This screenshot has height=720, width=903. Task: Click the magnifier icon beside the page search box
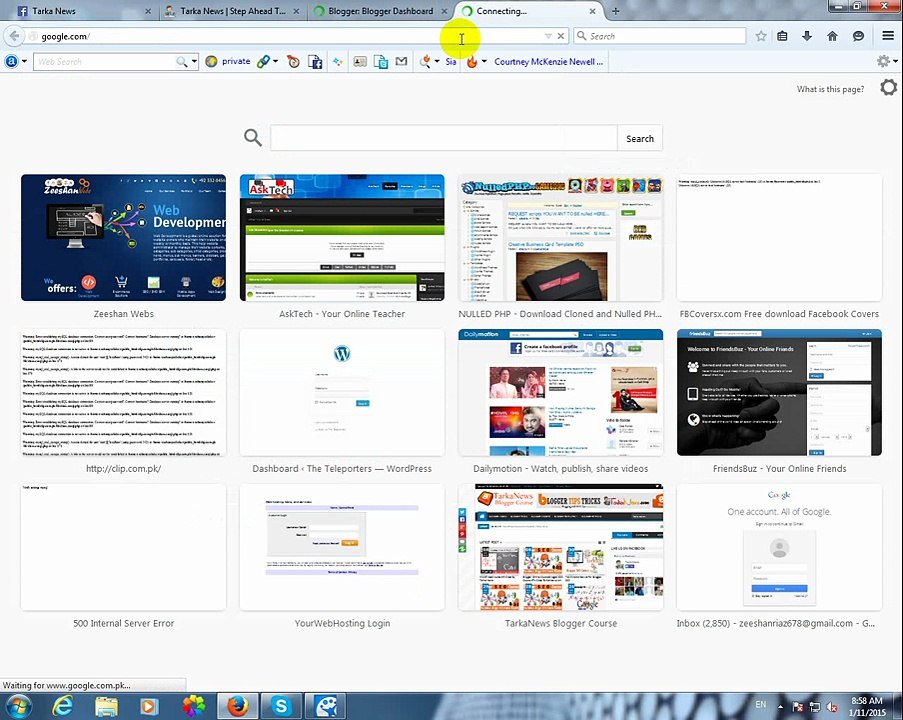coord(253,138)
